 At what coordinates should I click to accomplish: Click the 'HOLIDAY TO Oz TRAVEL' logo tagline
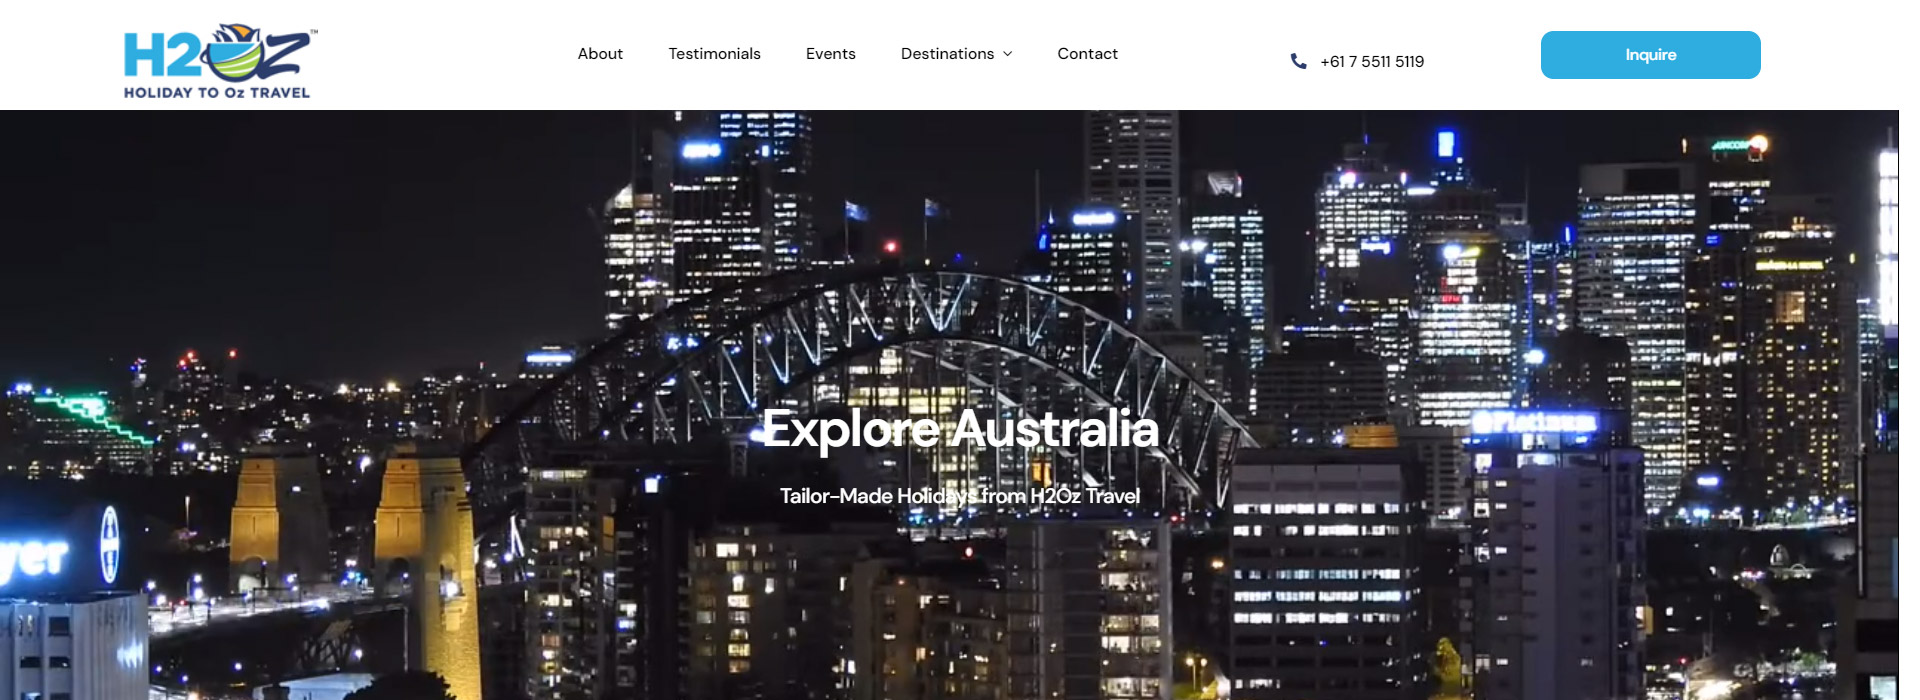click(x=217, y=93)
